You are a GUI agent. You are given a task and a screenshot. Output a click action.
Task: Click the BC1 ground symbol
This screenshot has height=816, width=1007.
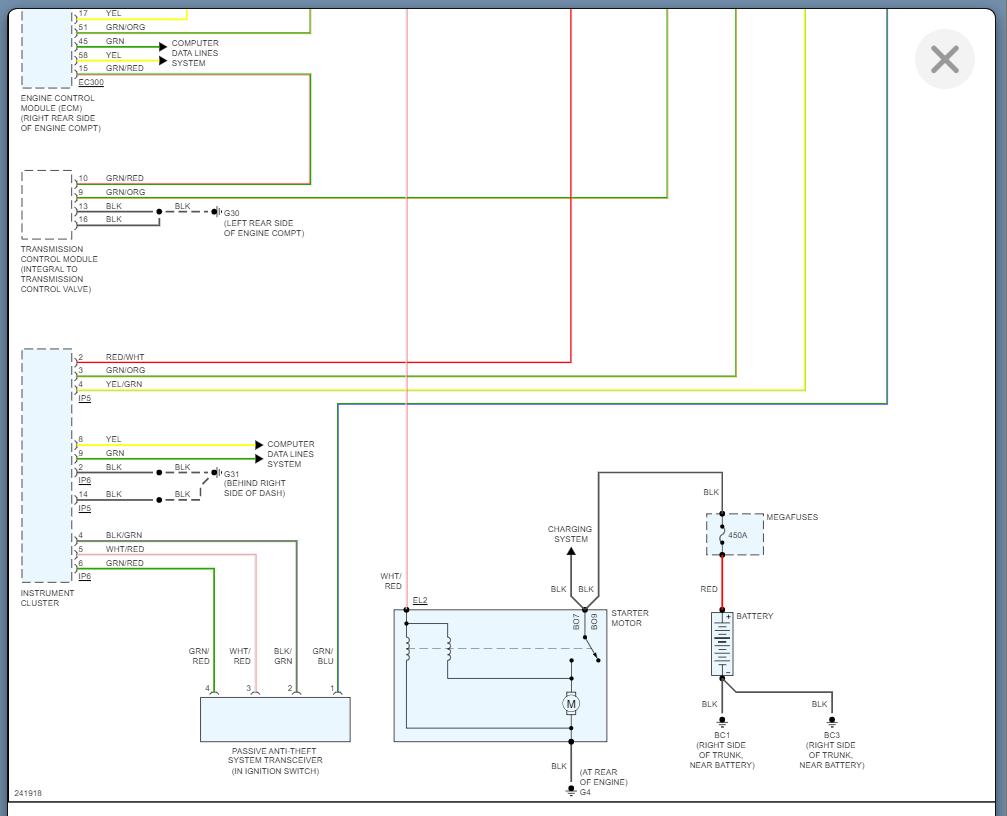pyautogui.click(x=722, y=722)
